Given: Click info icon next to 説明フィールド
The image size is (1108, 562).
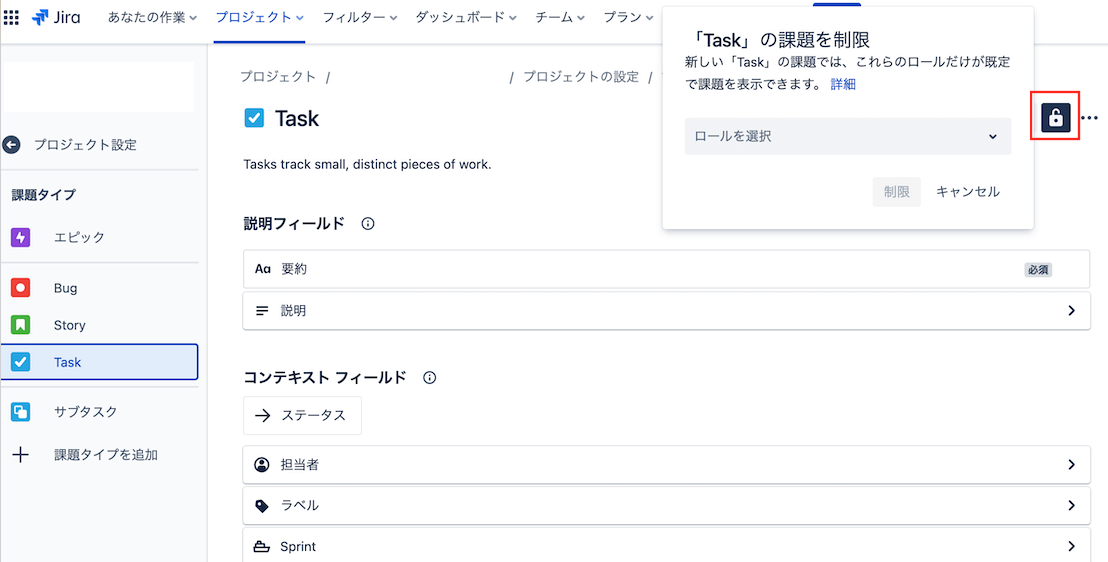Looking at the screenshot, I should pyautogui.click(x=367, y=224).
